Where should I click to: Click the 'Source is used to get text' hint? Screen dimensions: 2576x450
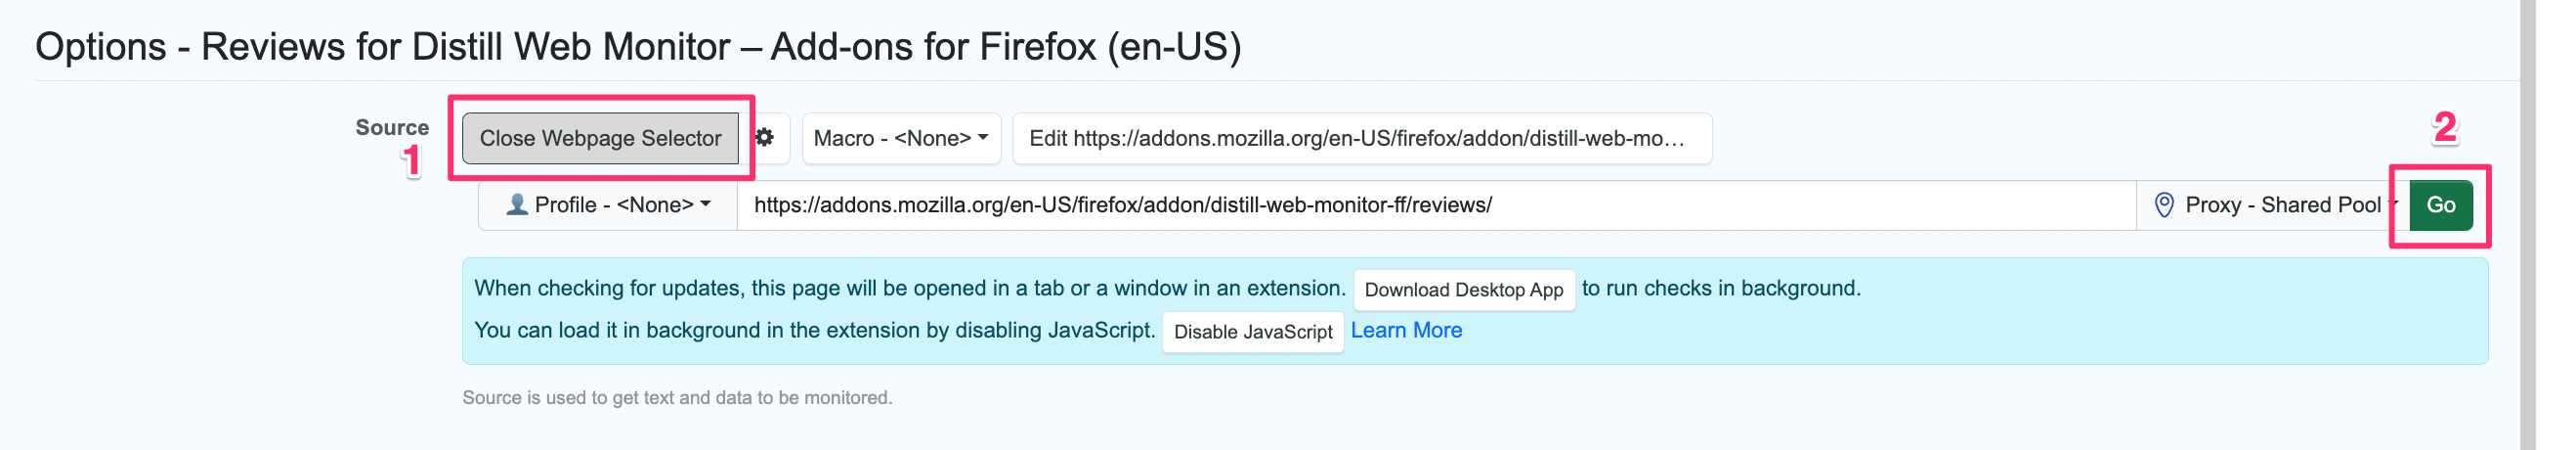(x=677, y=398)
